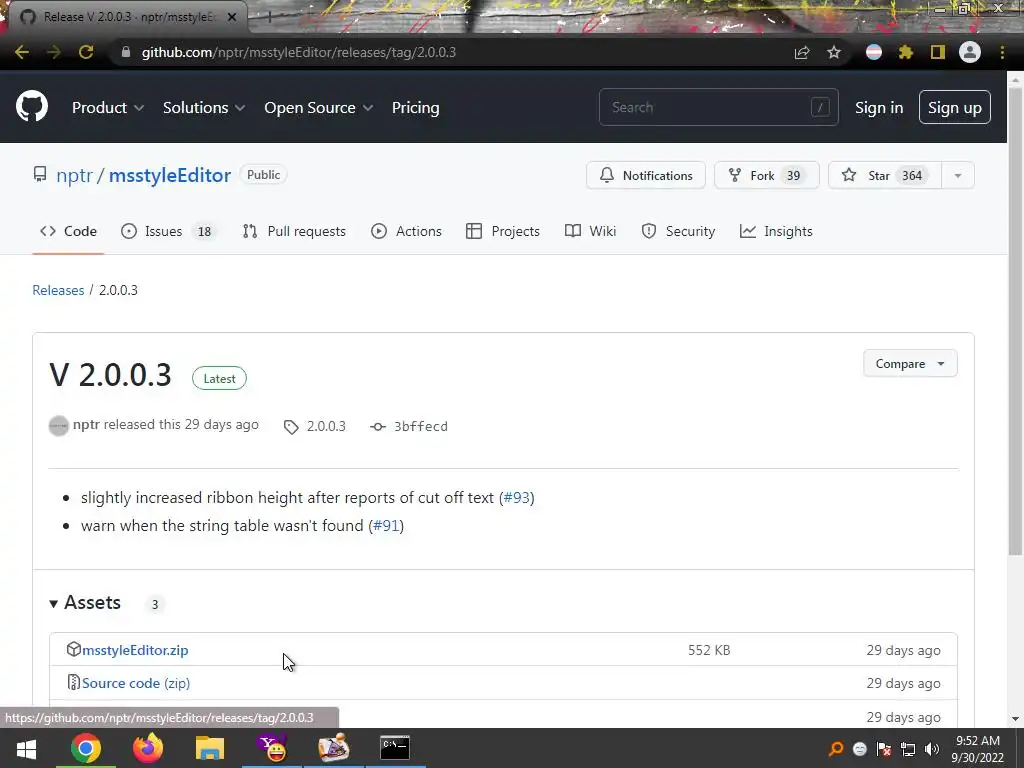Go back with the browser back arrow
Viewport: 1024px width, 768px height.
point(22,52)
